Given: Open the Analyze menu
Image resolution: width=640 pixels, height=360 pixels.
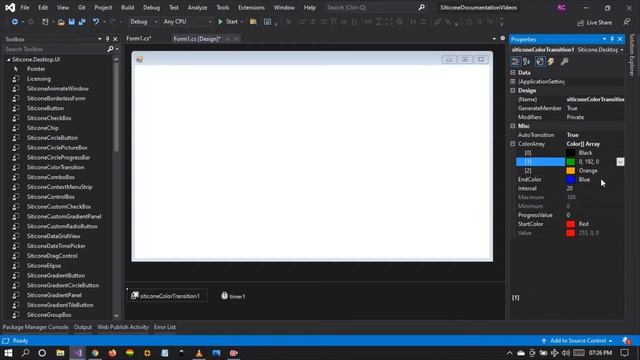Looking at the screenshot, I should [197, 7].
